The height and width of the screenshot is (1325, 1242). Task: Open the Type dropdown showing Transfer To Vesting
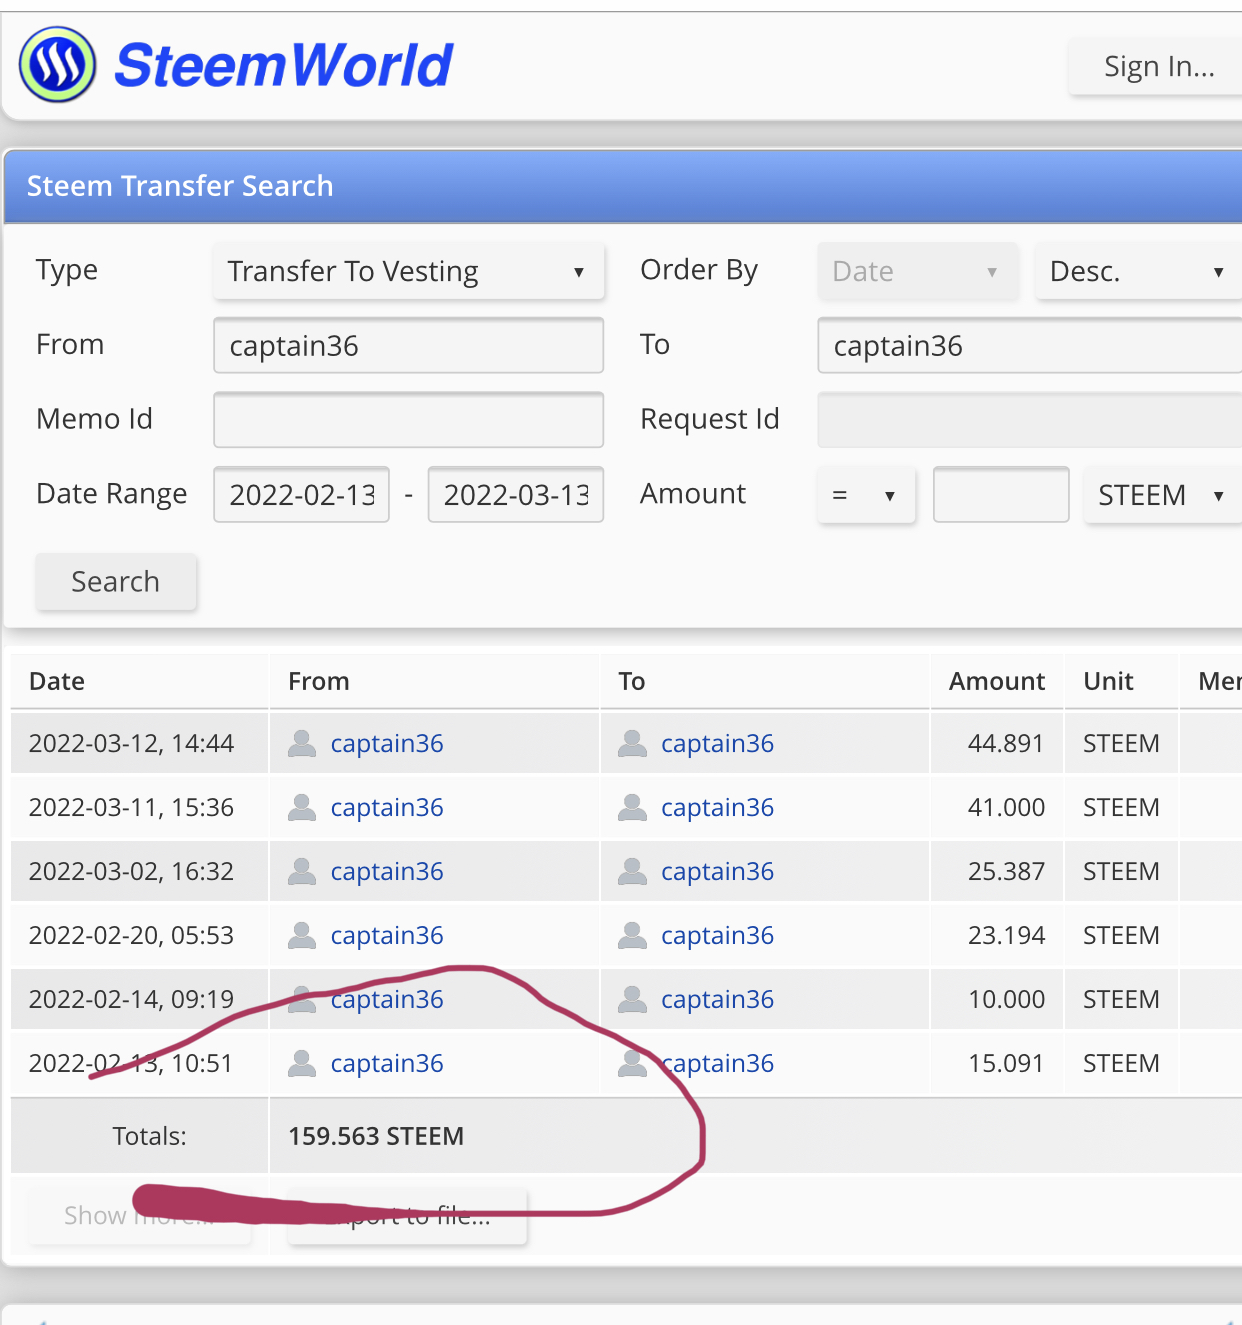[x=408, y=271]
